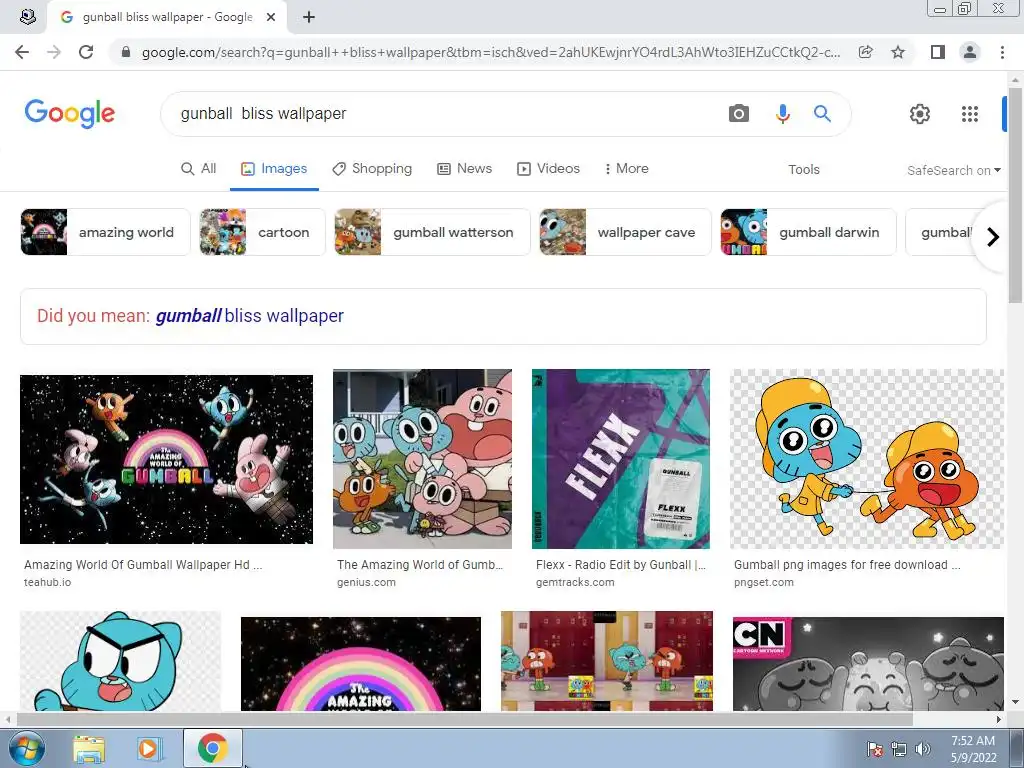Open the red lockers hallway thumbnail
This screenshot has width=1024, height=768.
[607, 661]
